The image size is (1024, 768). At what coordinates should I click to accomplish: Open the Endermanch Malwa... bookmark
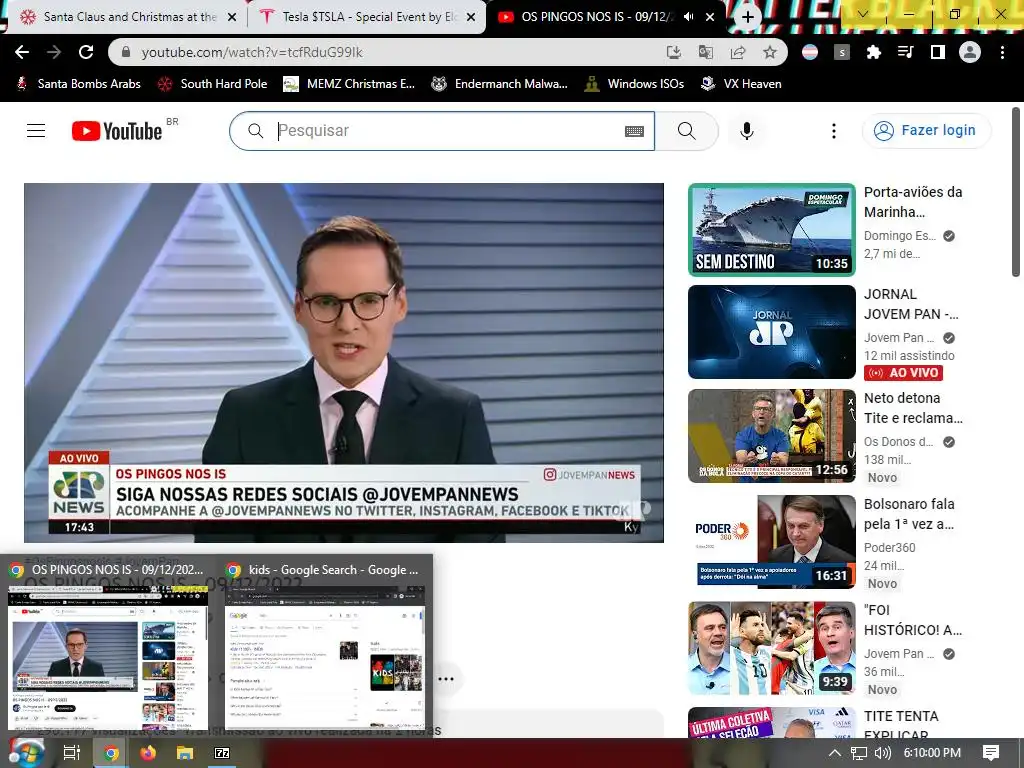pos(500,84)
